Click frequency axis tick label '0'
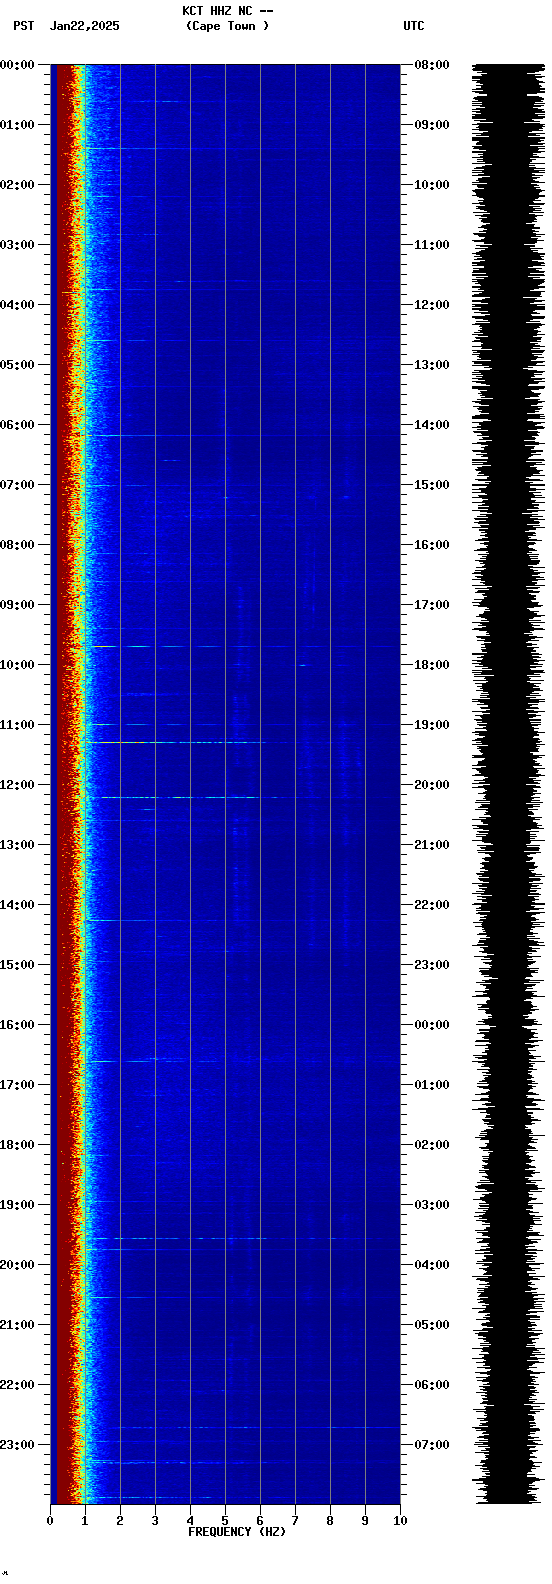Viewport: 552px width, 1584px height. (50, 1521)
